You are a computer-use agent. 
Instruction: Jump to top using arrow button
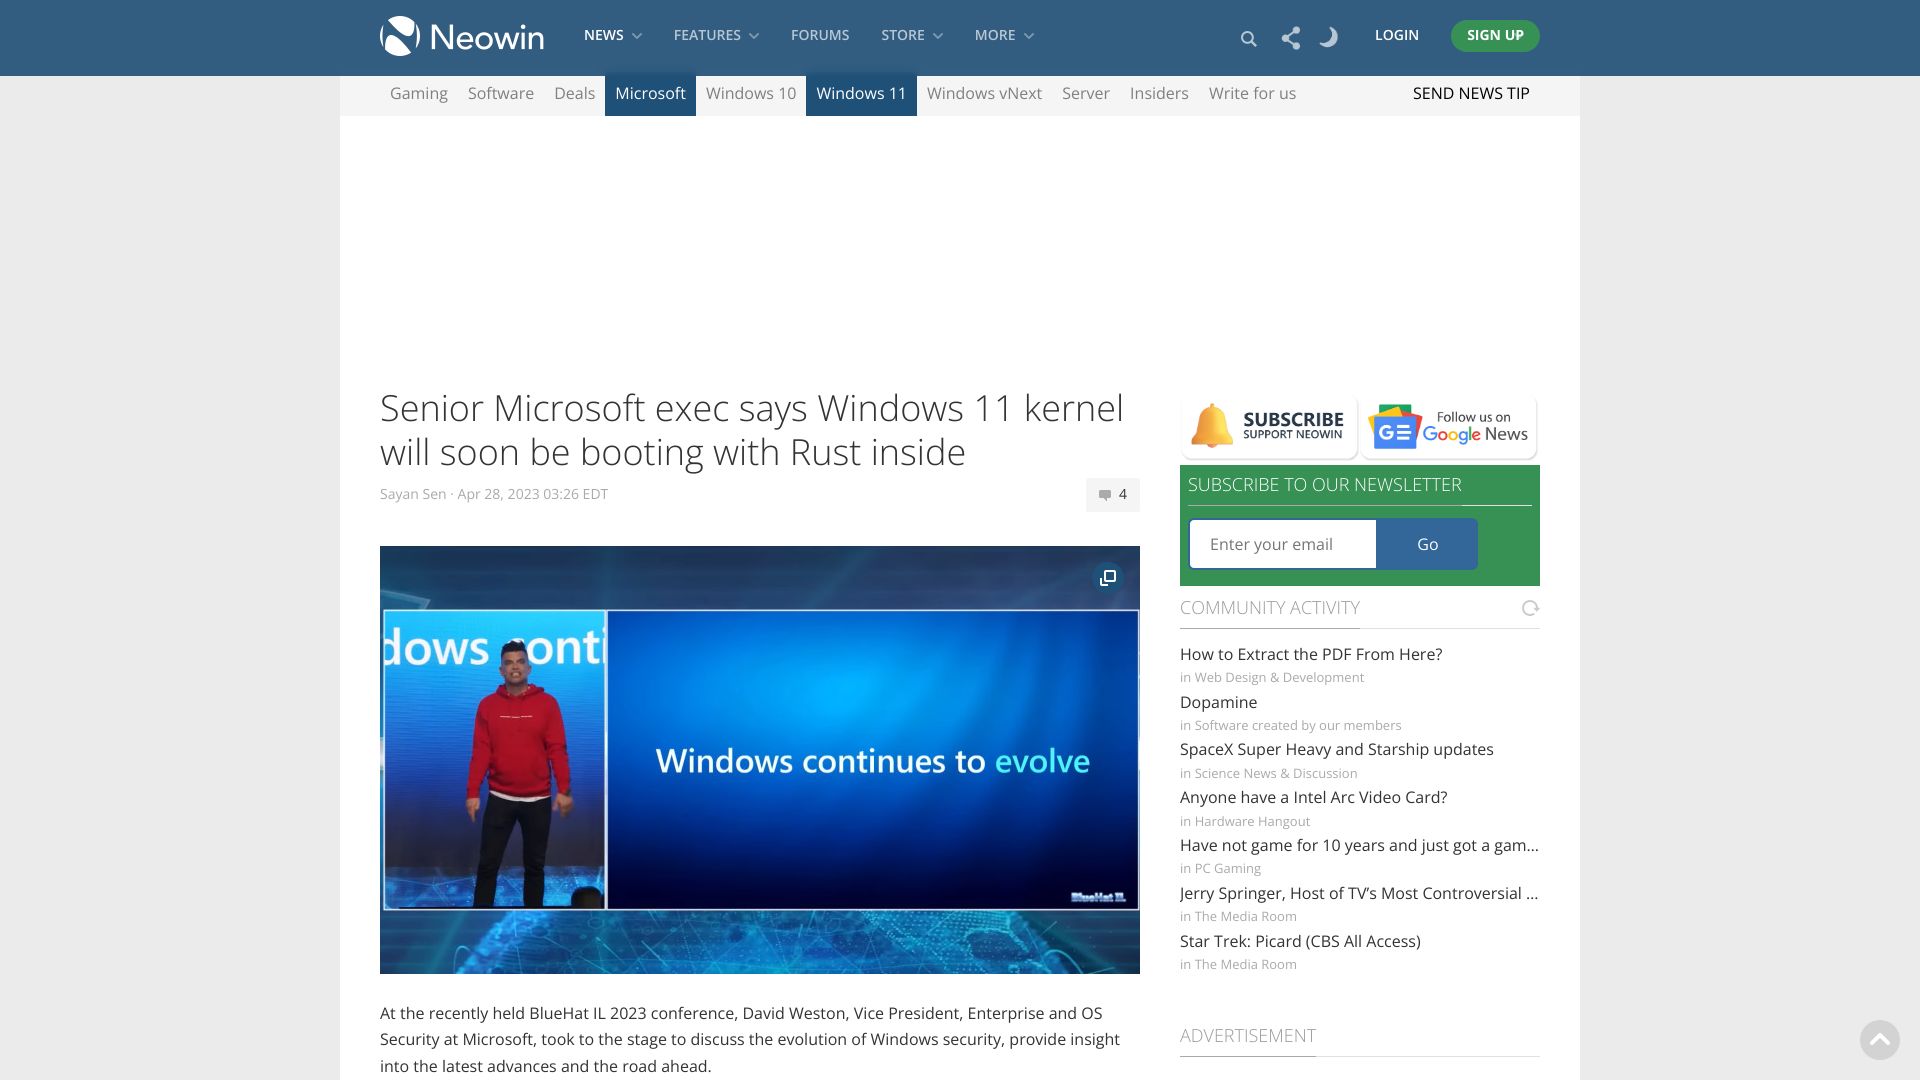coord(1880,1040)
